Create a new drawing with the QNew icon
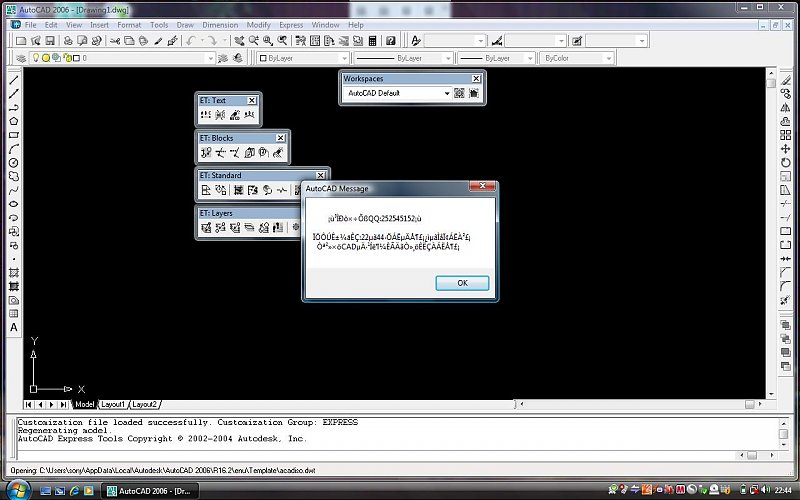800x500 pixels. click(x=21, y=40)
